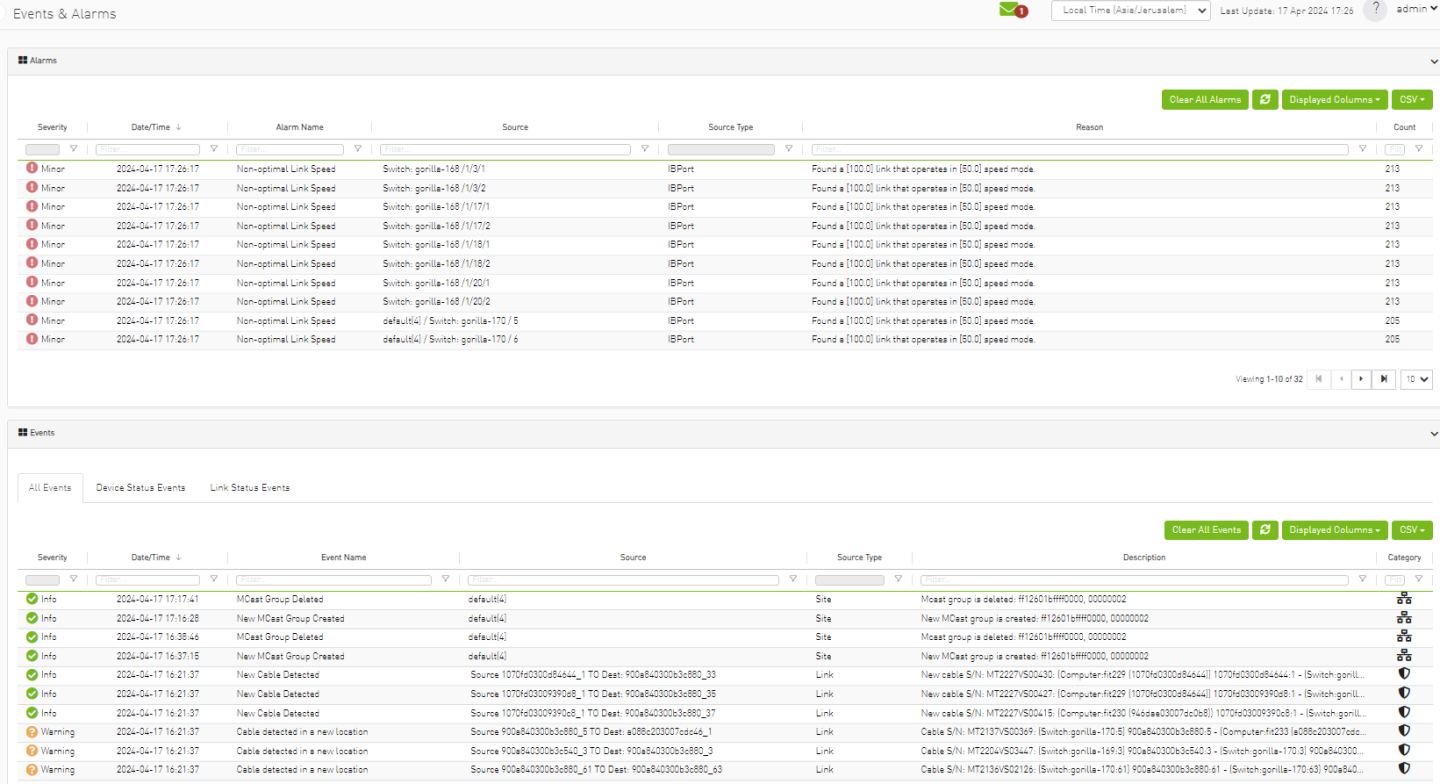Open Alarms Displayed Columns dropdown
The height and width of the screenshot is (784, 1440).
pos(1334,100)
